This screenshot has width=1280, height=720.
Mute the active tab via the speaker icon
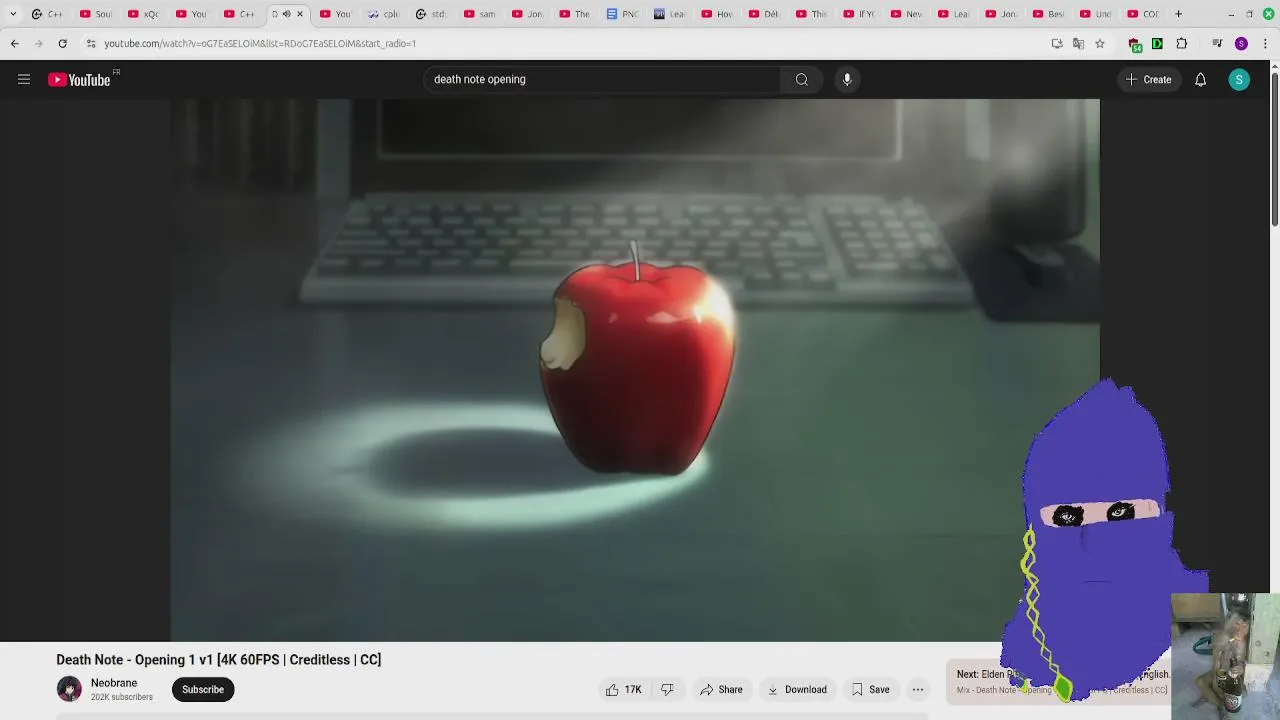point(286,14)
